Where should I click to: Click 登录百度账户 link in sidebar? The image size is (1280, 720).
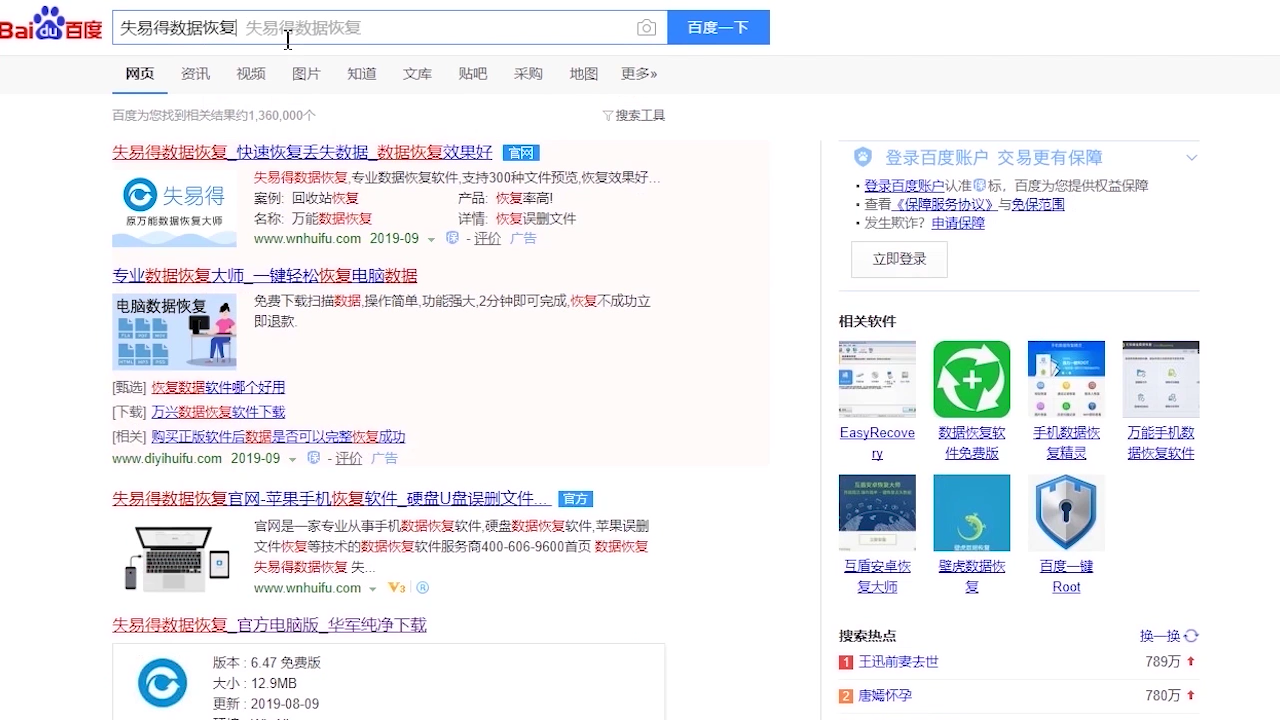point(904,186)
